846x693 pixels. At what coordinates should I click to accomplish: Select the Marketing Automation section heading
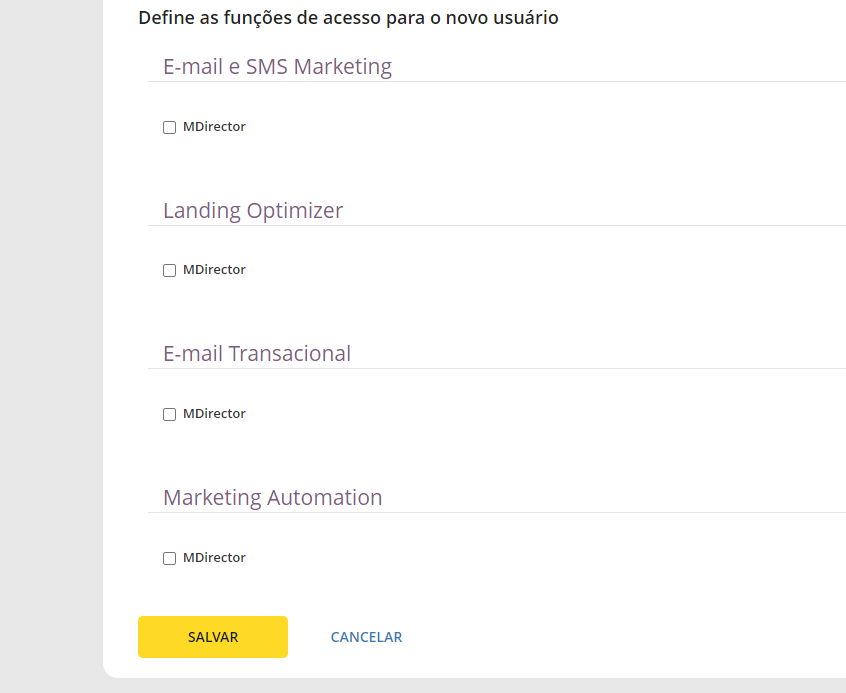[272, 498]
